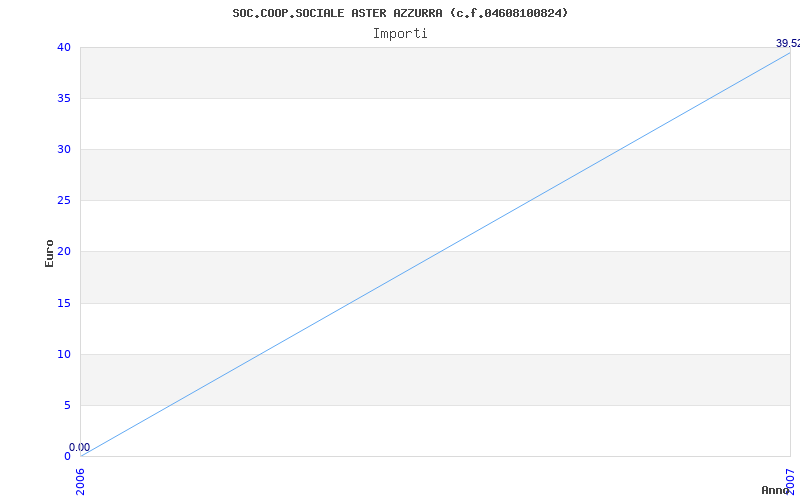
Task: Select the 0 y-axis tick label
Action: tap(67, 457)
